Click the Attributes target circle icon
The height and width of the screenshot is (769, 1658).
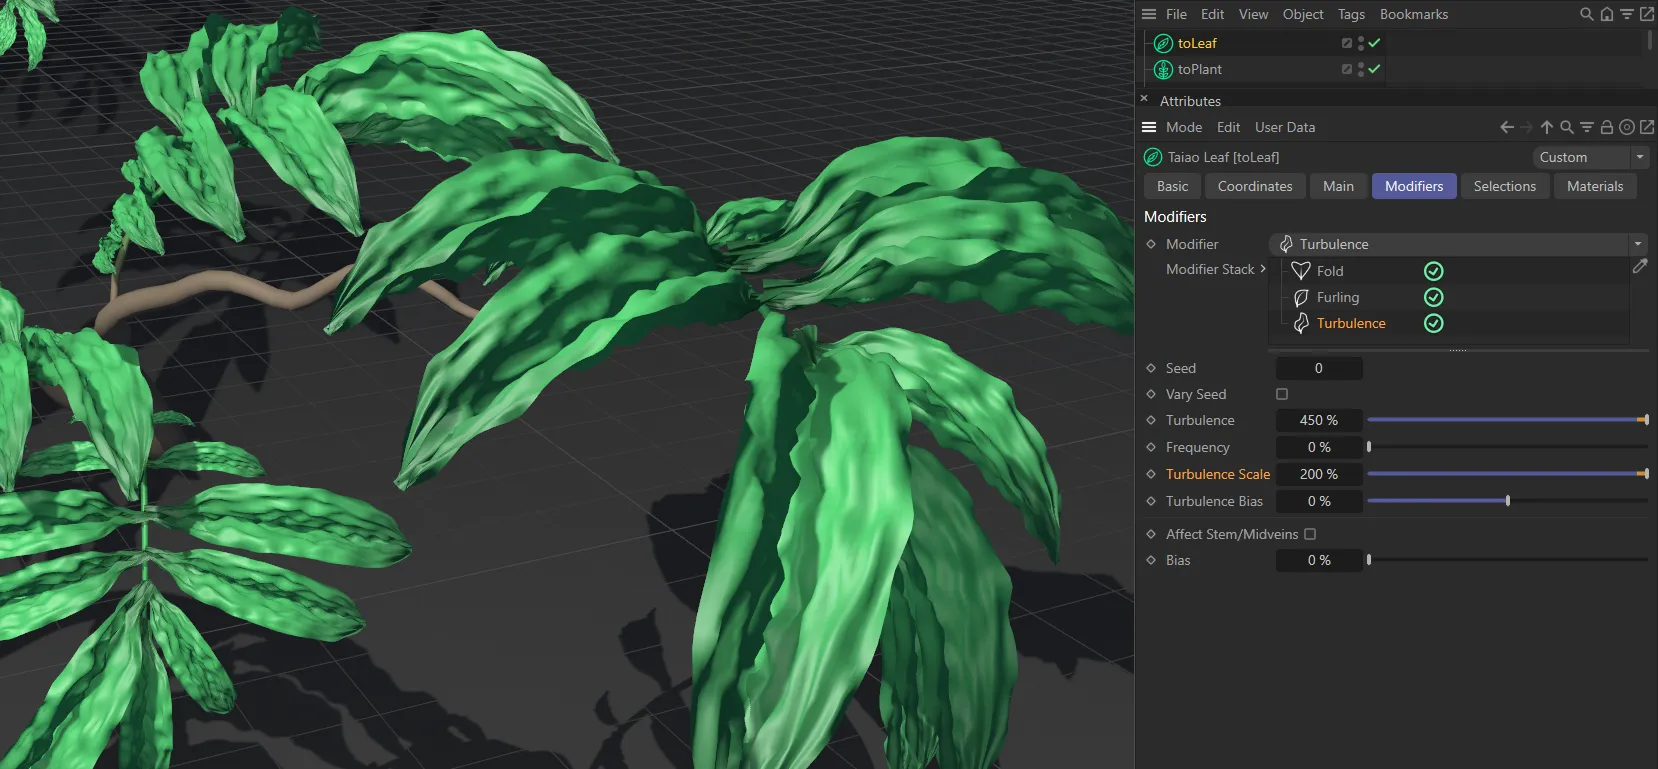point(1627,127)
